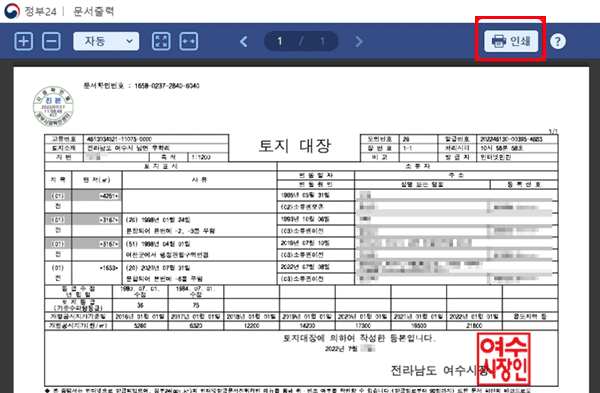Screen dimensions: 600x393
Task: Go to next page arrow
Action: click(359, 41)
